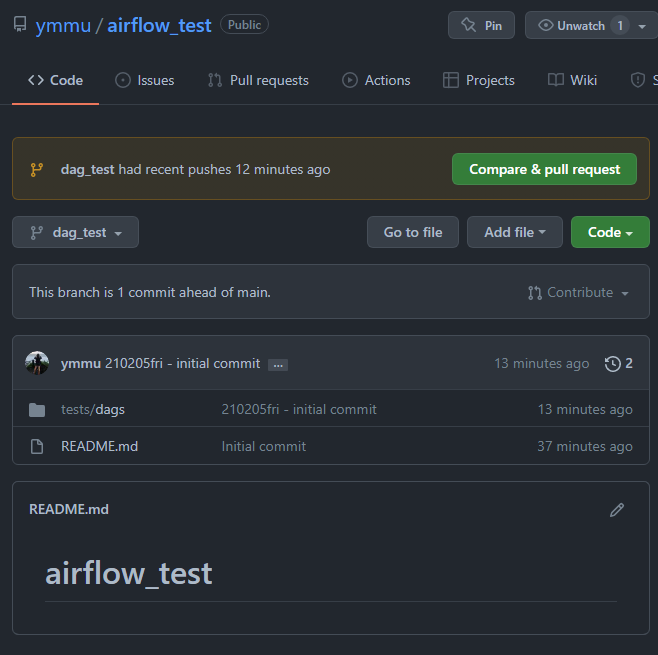Image resolution: width=658 pixels, height=655 pixels.
Task: Click the Security shield icon tab
Action: click(x=638, y=80)
